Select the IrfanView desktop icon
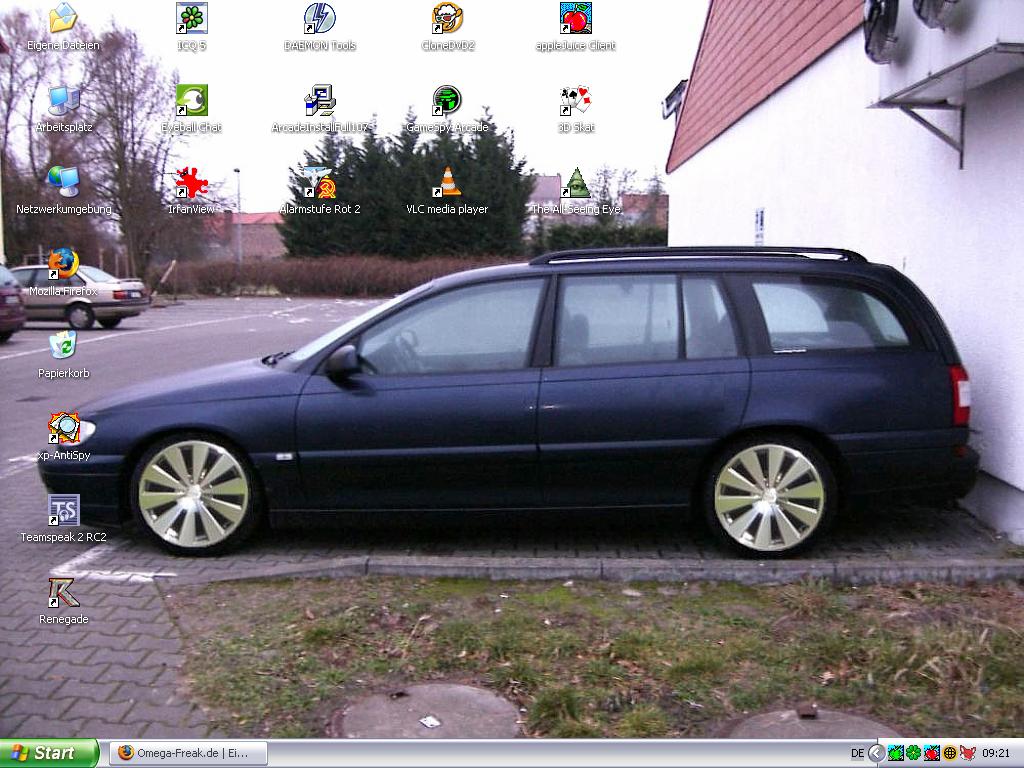Viewport: 1024px width, 768px height. [x=191, y=183]
